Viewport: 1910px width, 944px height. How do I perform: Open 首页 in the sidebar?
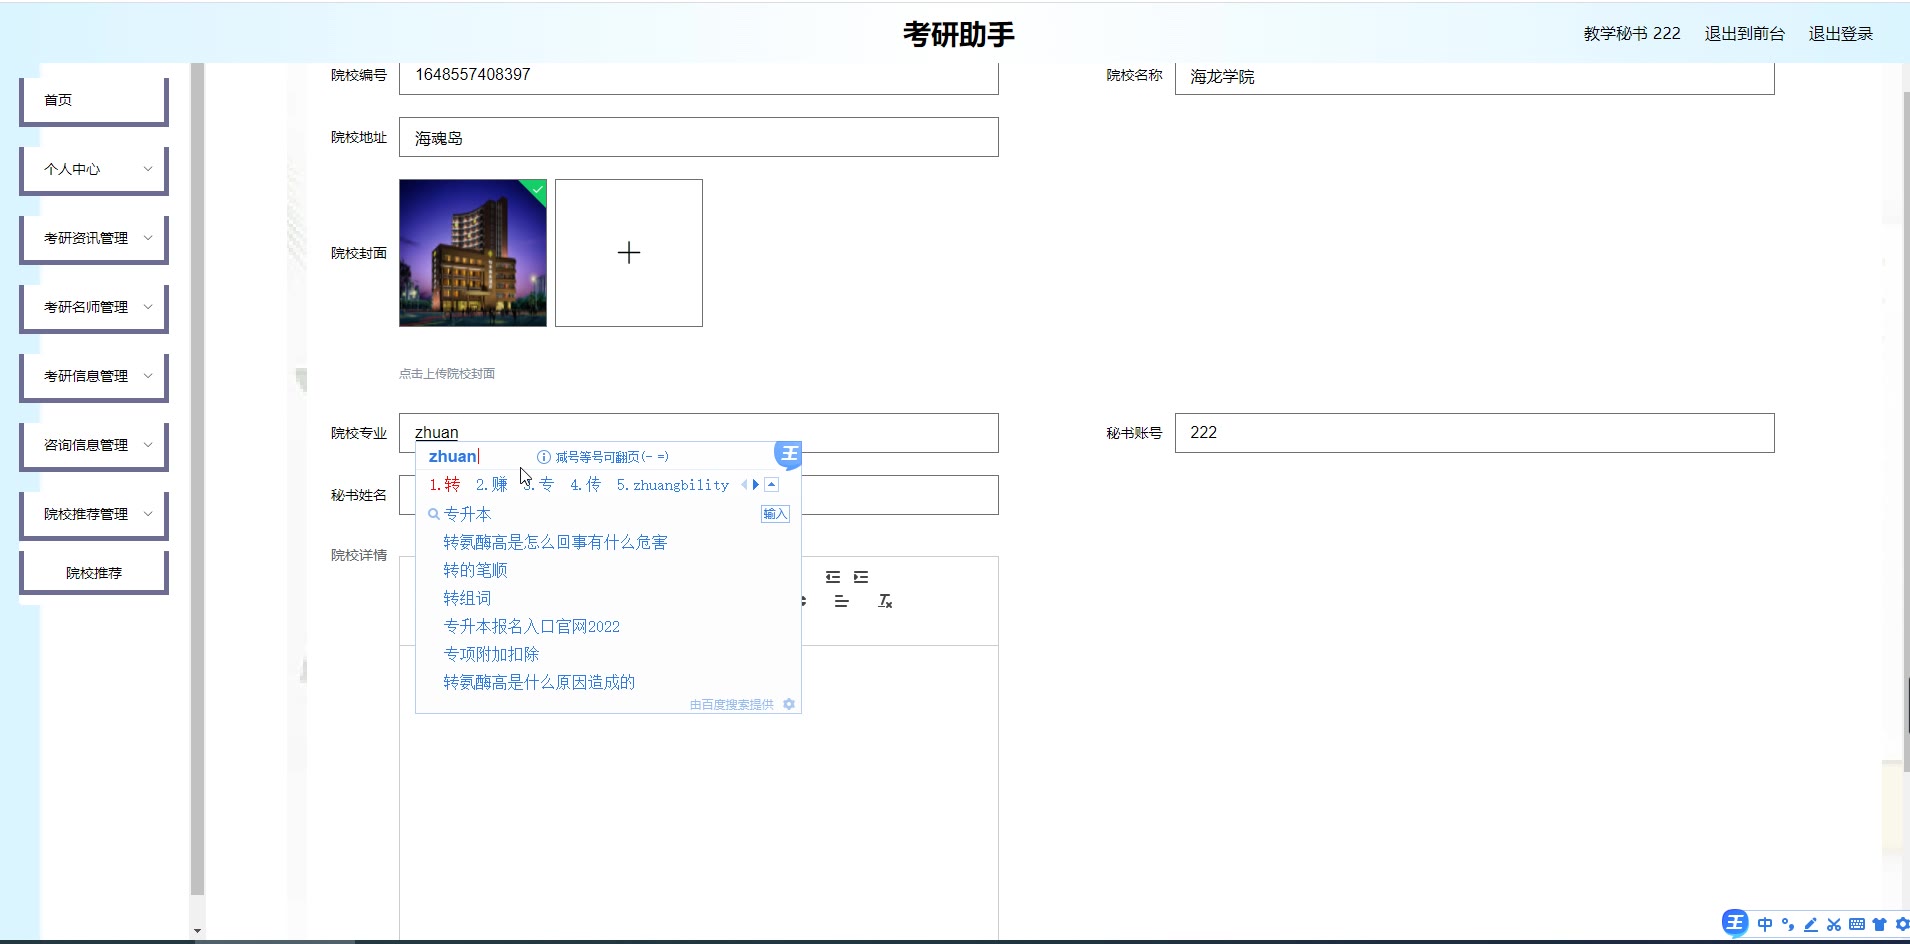coord(93,100)
